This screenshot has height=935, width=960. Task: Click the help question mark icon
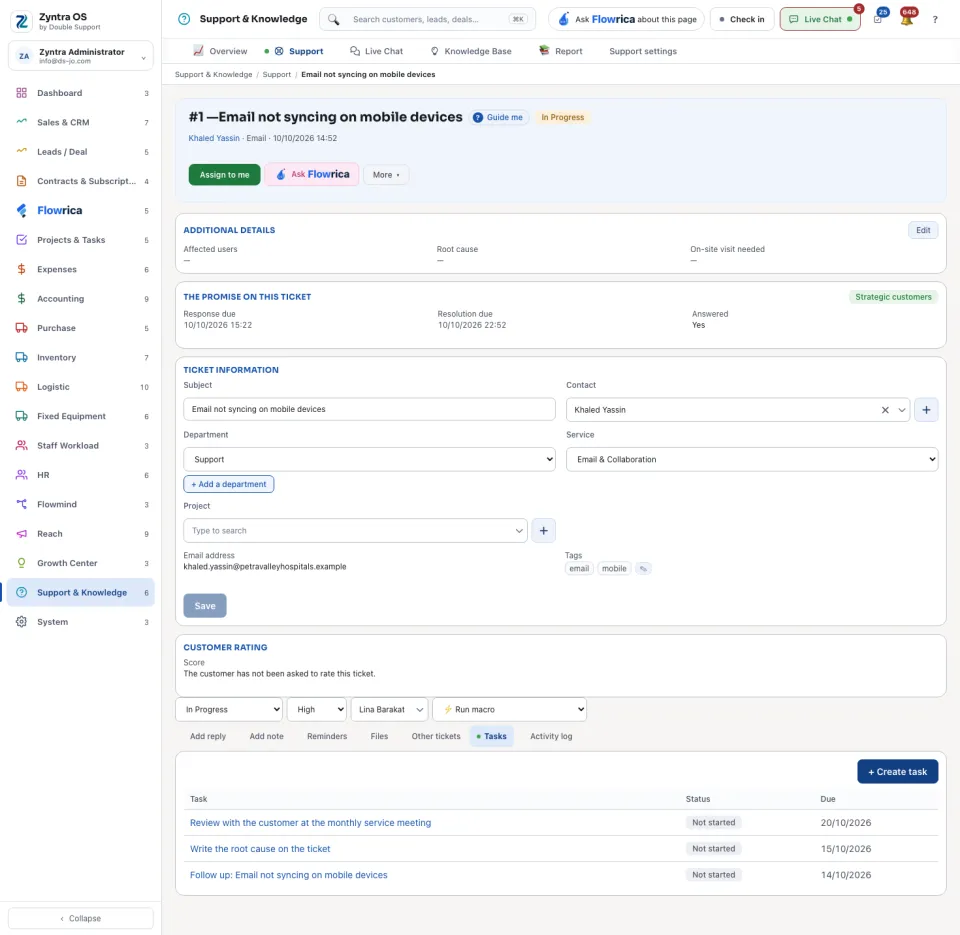[x=935, y=20]
